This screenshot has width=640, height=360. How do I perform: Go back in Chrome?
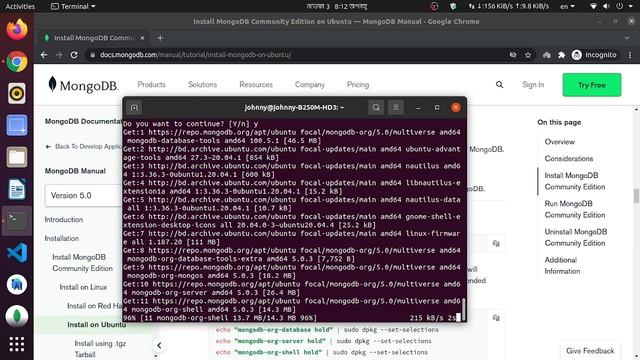tap(44, 55)
